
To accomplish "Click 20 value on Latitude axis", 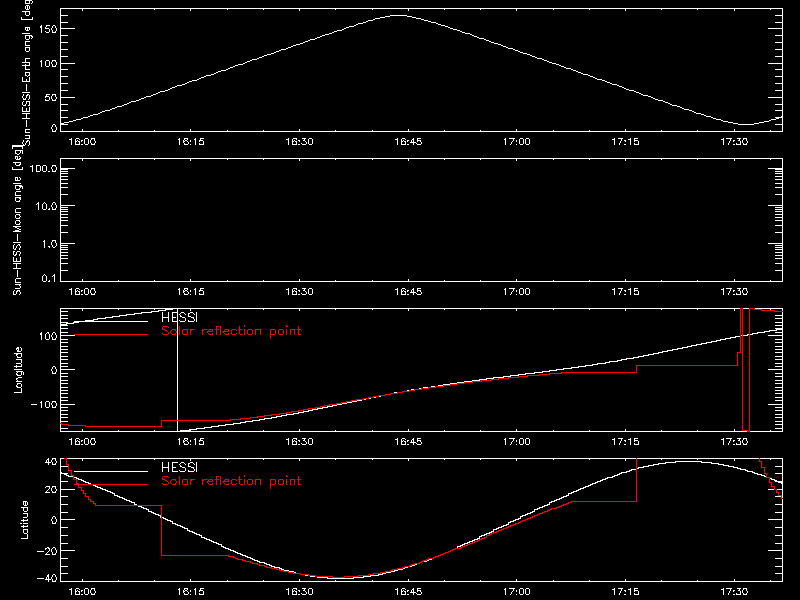I will pyautogui.click(x=51, y=490).
